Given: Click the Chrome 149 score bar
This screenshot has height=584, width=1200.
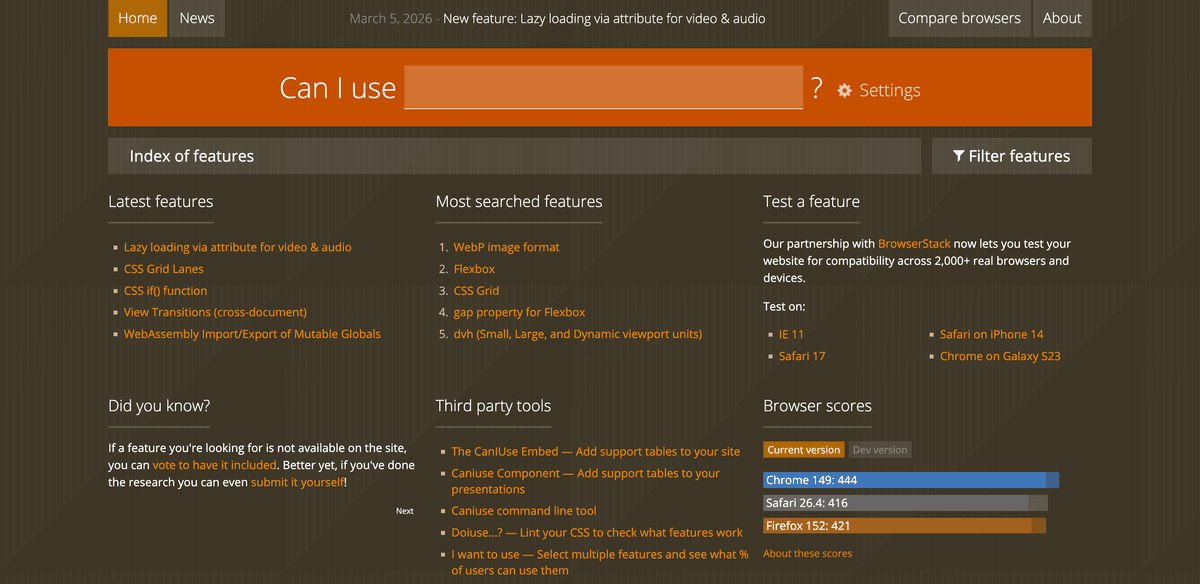Looking at the screenshot, I should pos(911,480).
